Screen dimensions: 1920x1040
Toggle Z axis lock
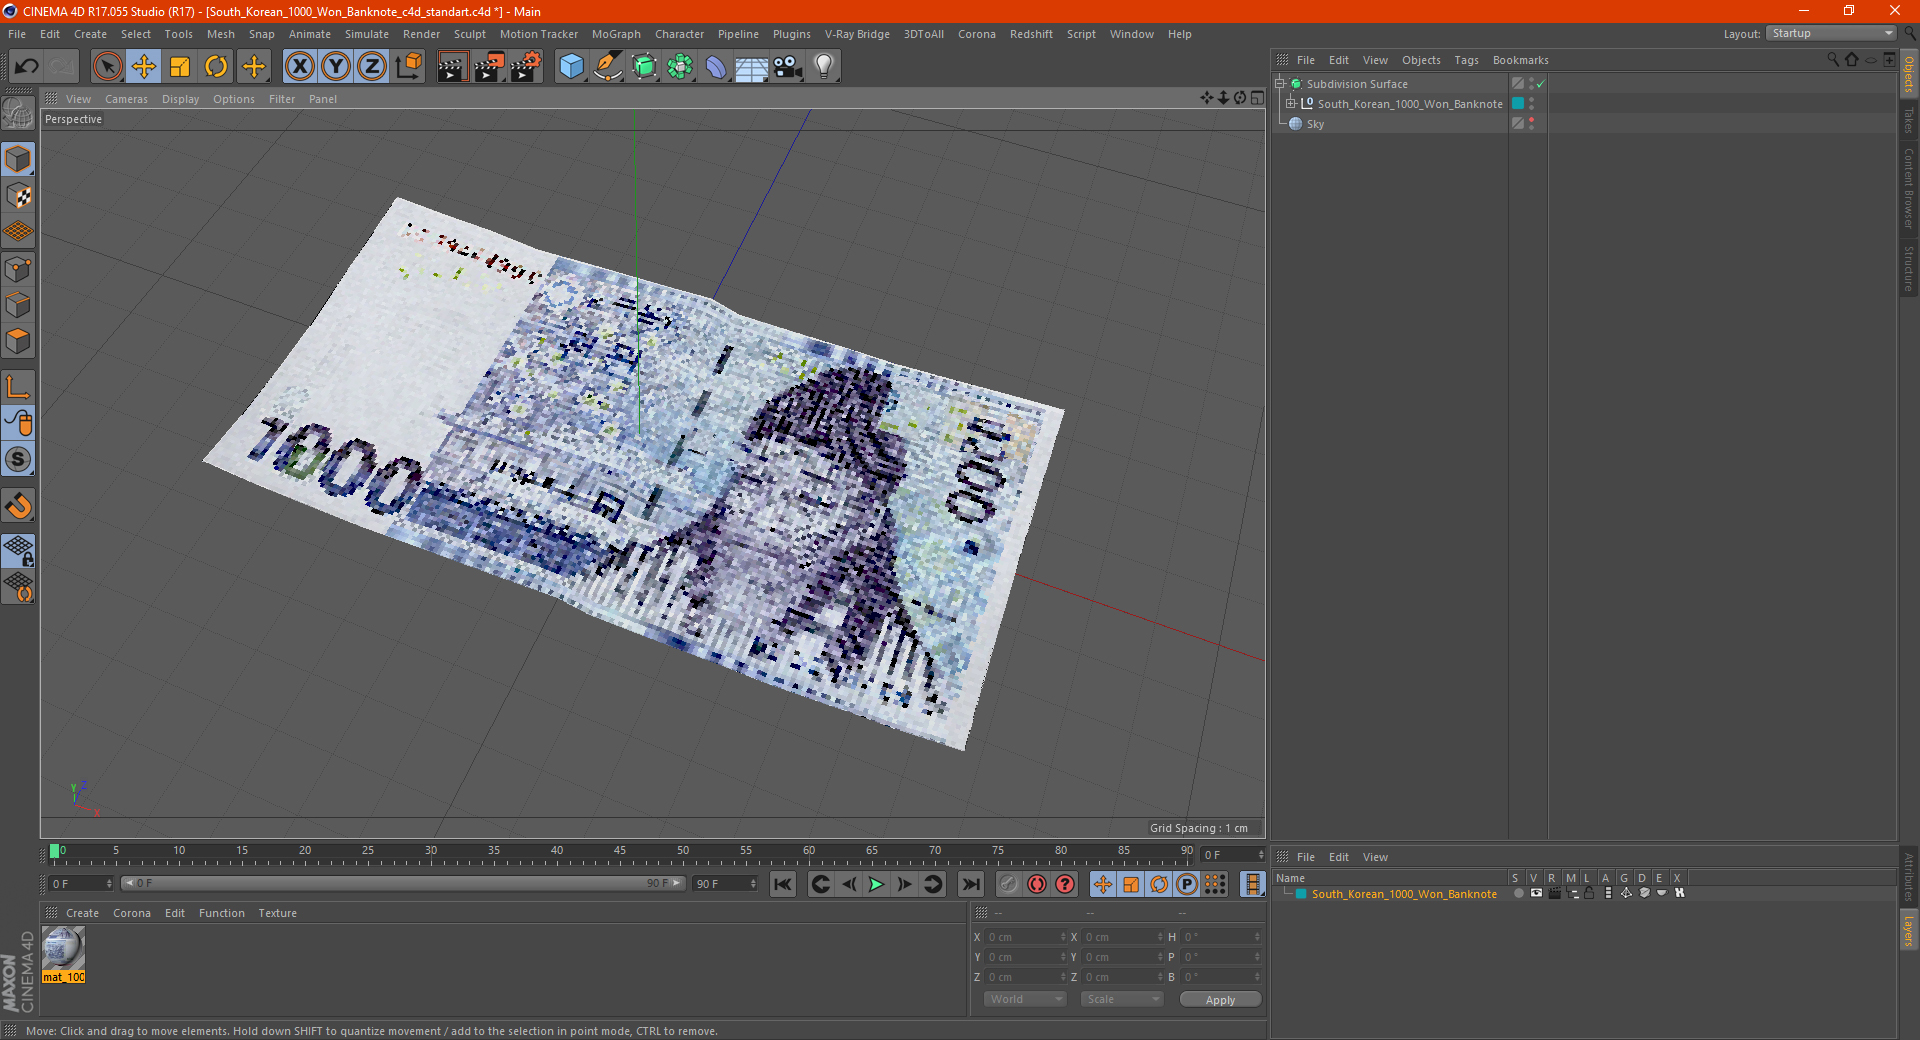coord(372,67)
